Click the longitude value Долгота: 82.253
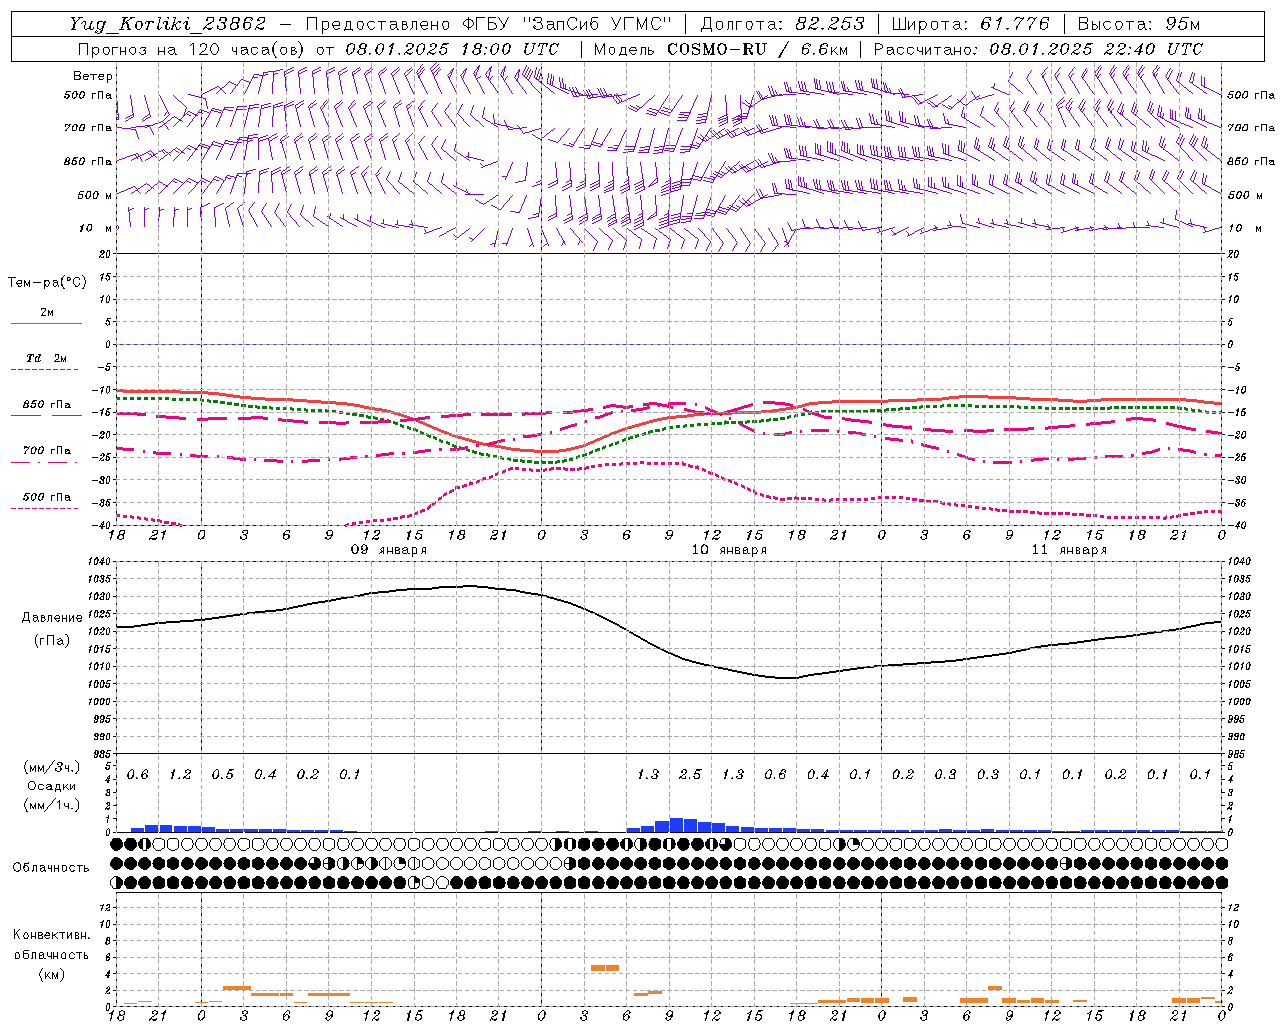 pos(783,24)
